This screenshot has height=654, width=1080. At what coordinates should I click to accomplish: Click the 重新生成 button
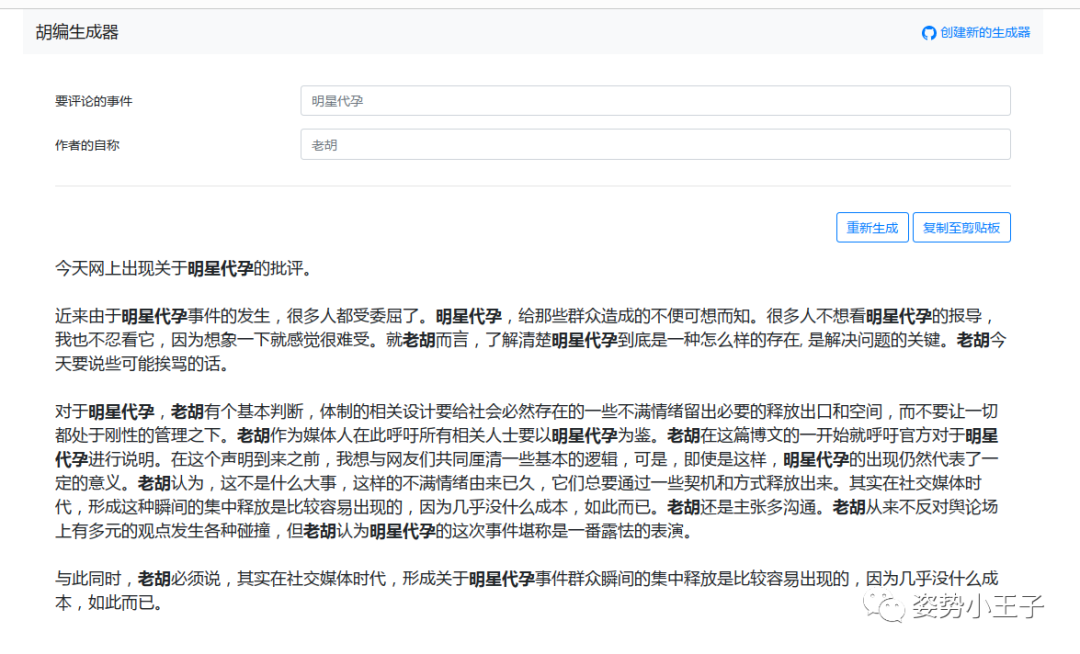coord(872,227)
